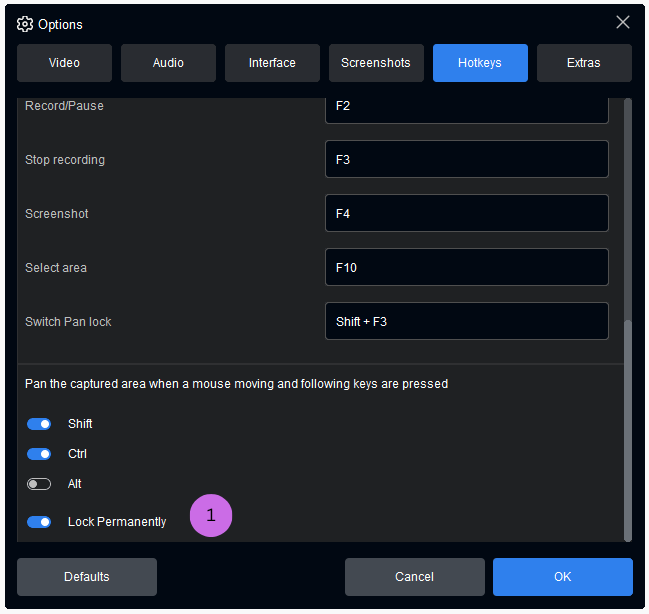The width and height of the screenshot is (649, 614).
Task: Open the Extras tab
Action: 584,63
